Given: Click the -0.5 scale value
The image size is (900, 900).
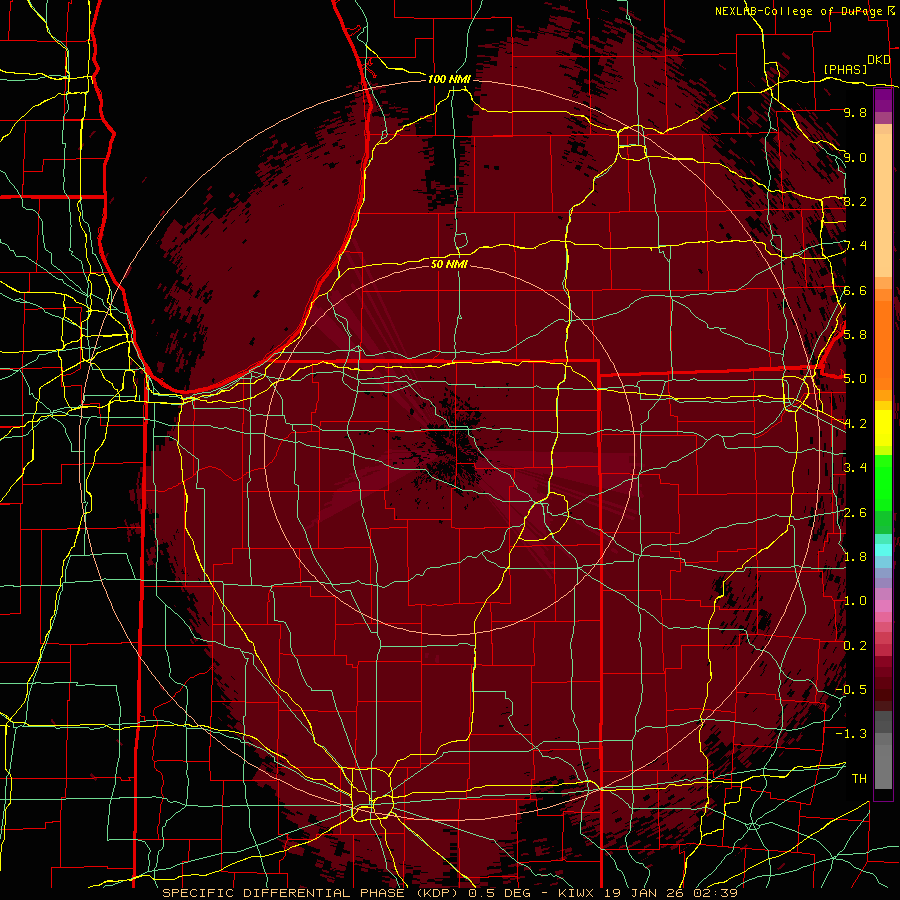Looking at the screenshot, I should click(851, 690).
